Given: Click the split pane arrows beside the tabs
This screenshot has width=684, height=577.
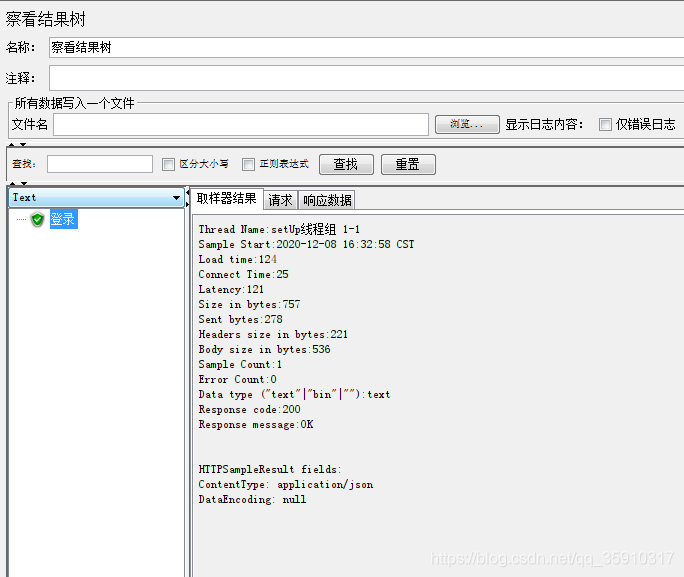Looking at the screenshot, I should (188, 198).
